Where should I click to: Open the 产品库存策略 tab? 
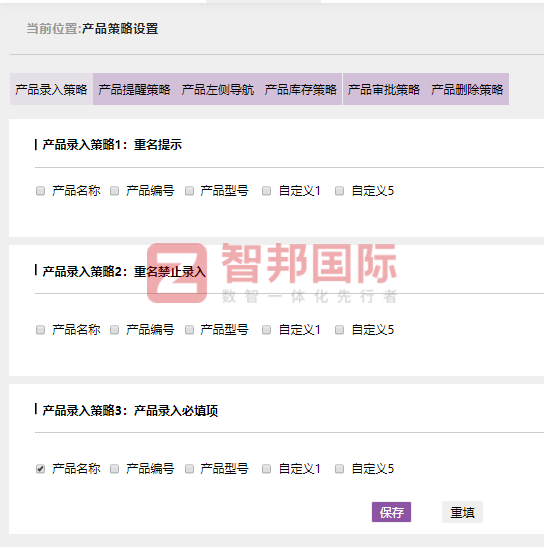300,89
